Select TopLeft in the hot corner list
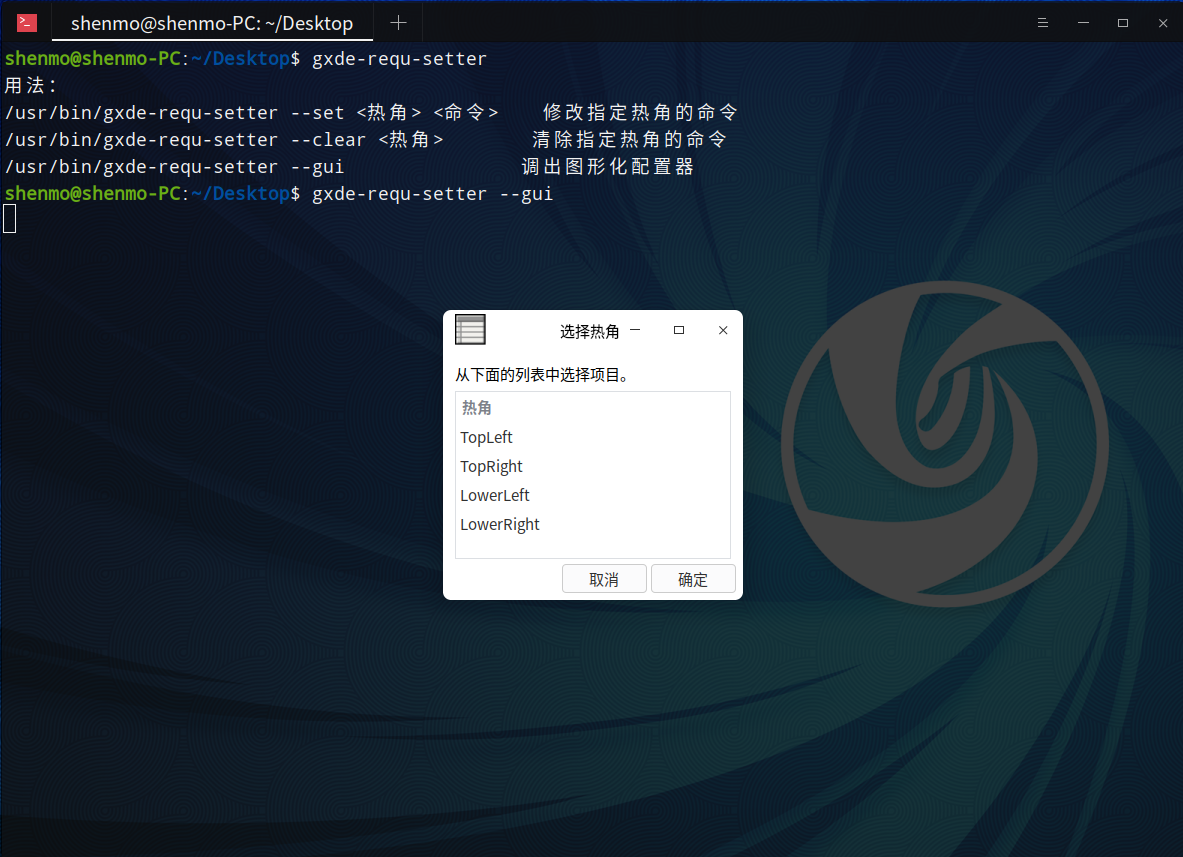This screenshot has height=857, width=1183. point(593,438)
